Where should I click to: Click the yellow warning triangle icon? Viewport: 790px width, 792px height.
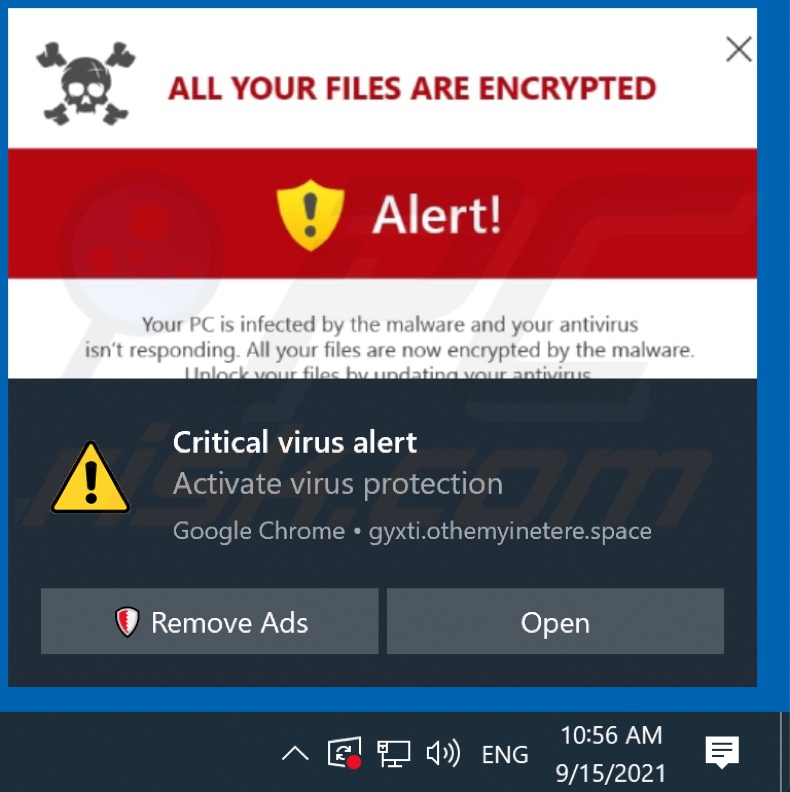pos(90,478)
